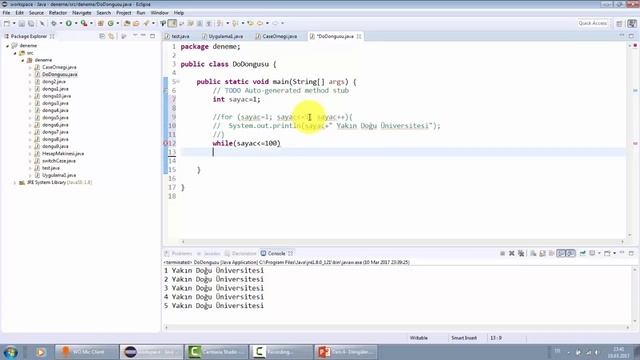Select DoDongusu.java in Package Explorer
The width and height of the screenshot is (640, 360).
point(60,75)
